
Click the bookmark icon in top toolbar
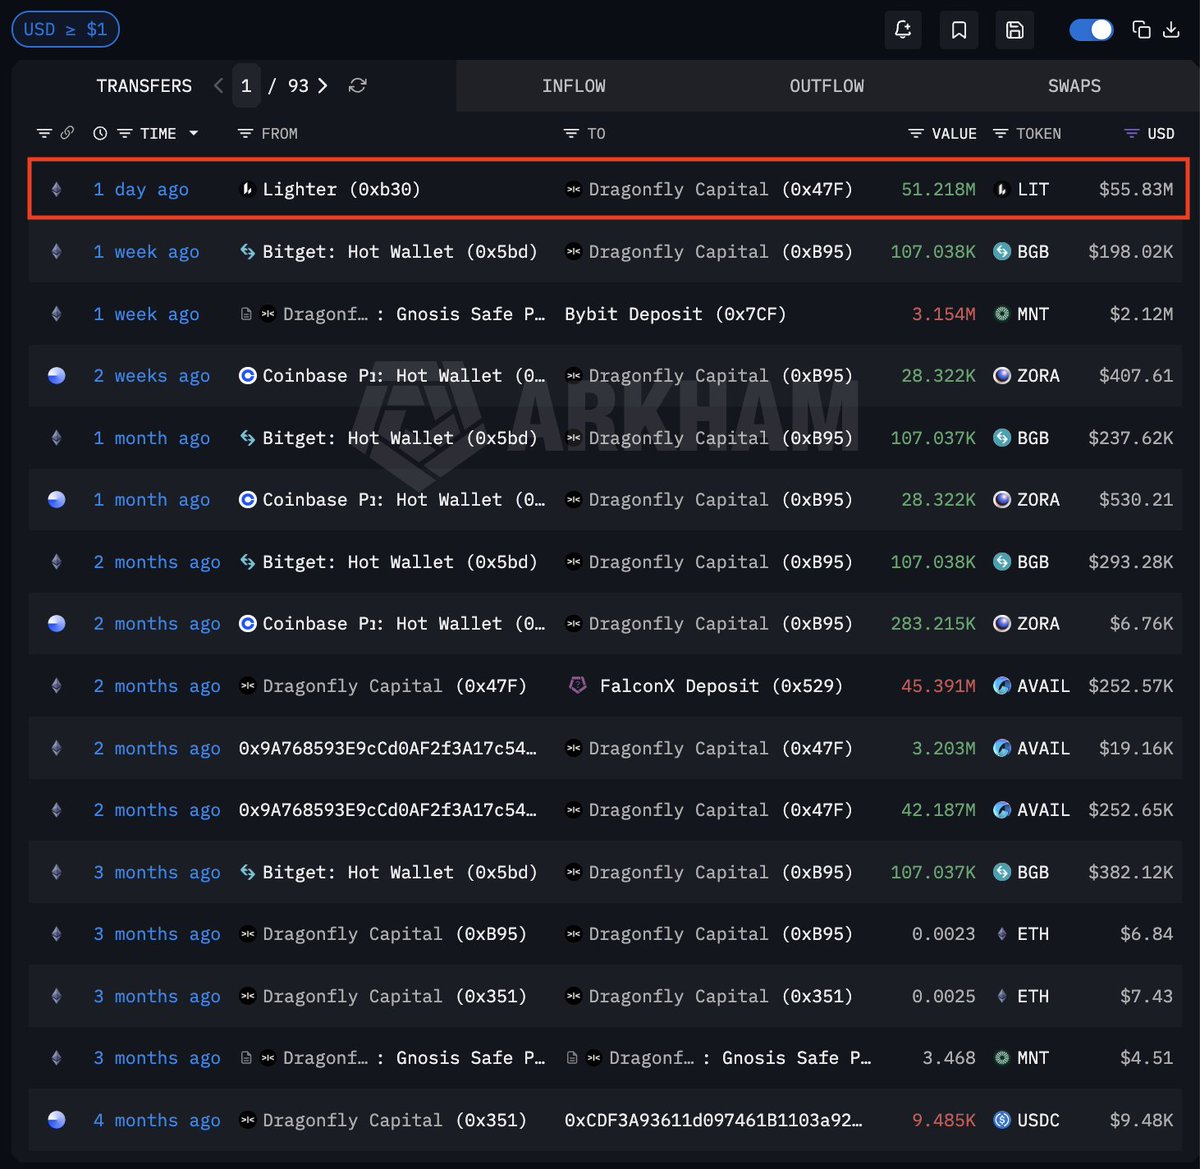coord(959,30)
